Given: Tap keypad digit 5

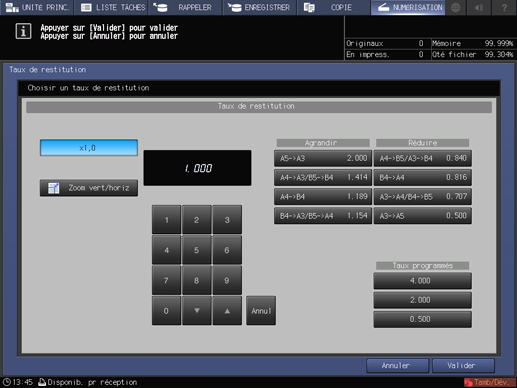Looking at the screenshot, I should 197,250.
